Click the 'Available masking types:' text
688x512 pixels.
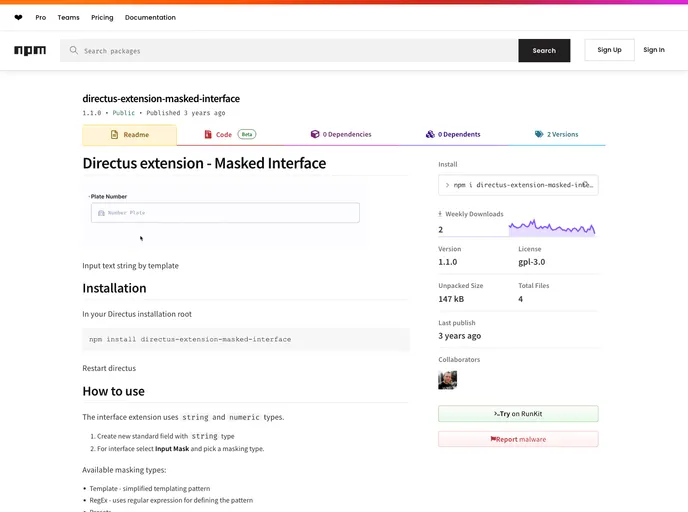[x=124, y=470]
